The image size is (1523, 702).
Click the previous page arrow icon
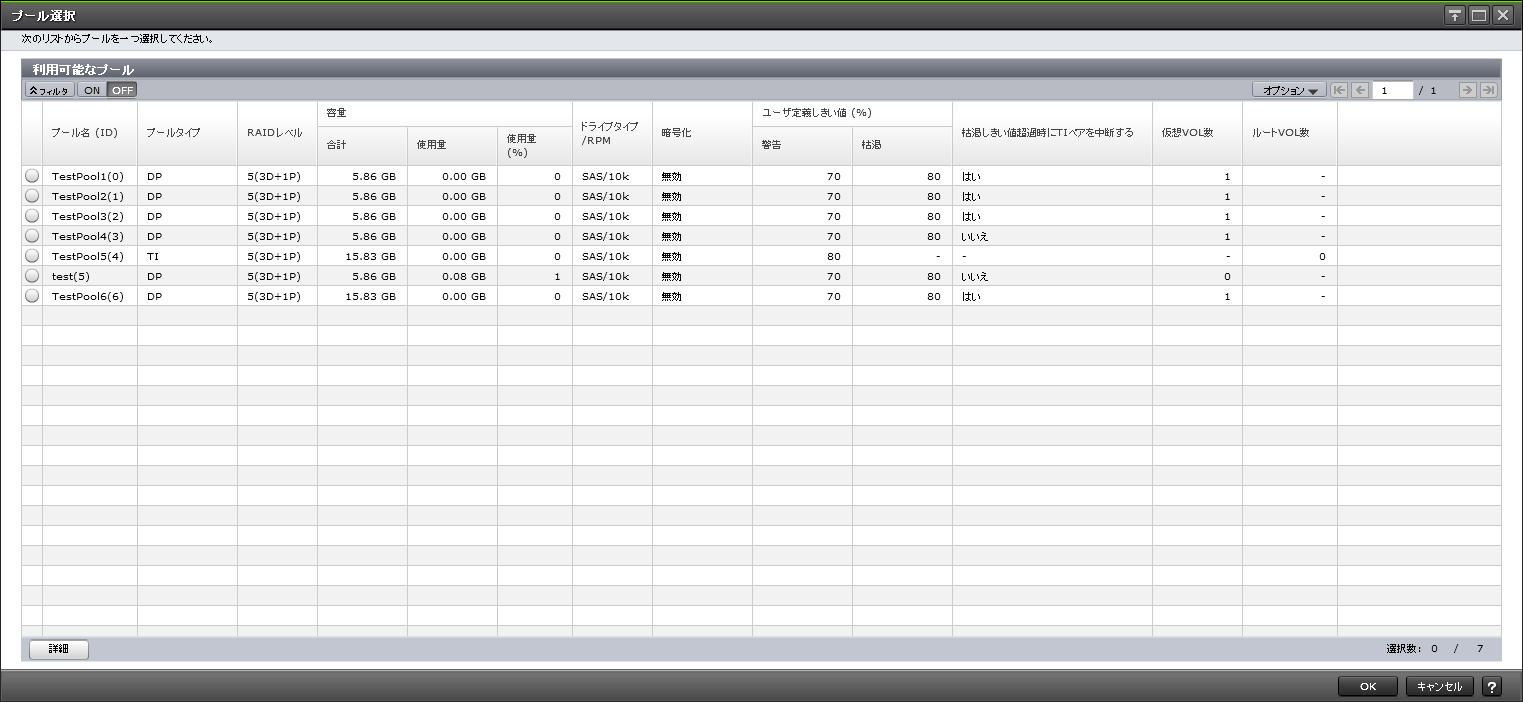(1360, 90)
